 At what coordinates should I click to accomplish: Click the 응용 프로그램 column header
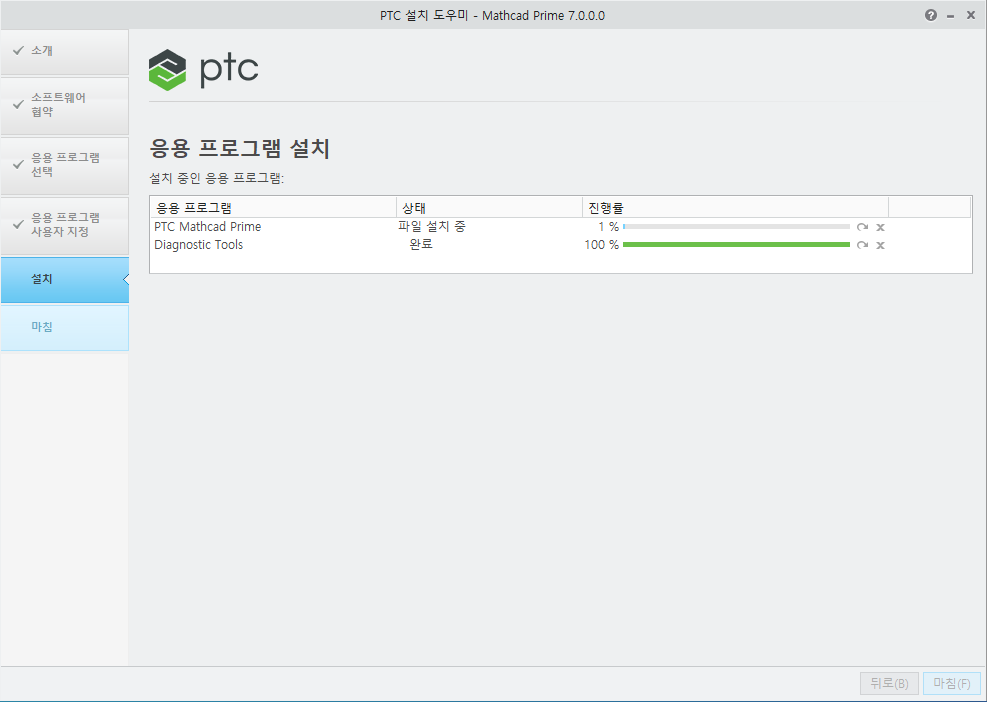(x=273, y=207)
